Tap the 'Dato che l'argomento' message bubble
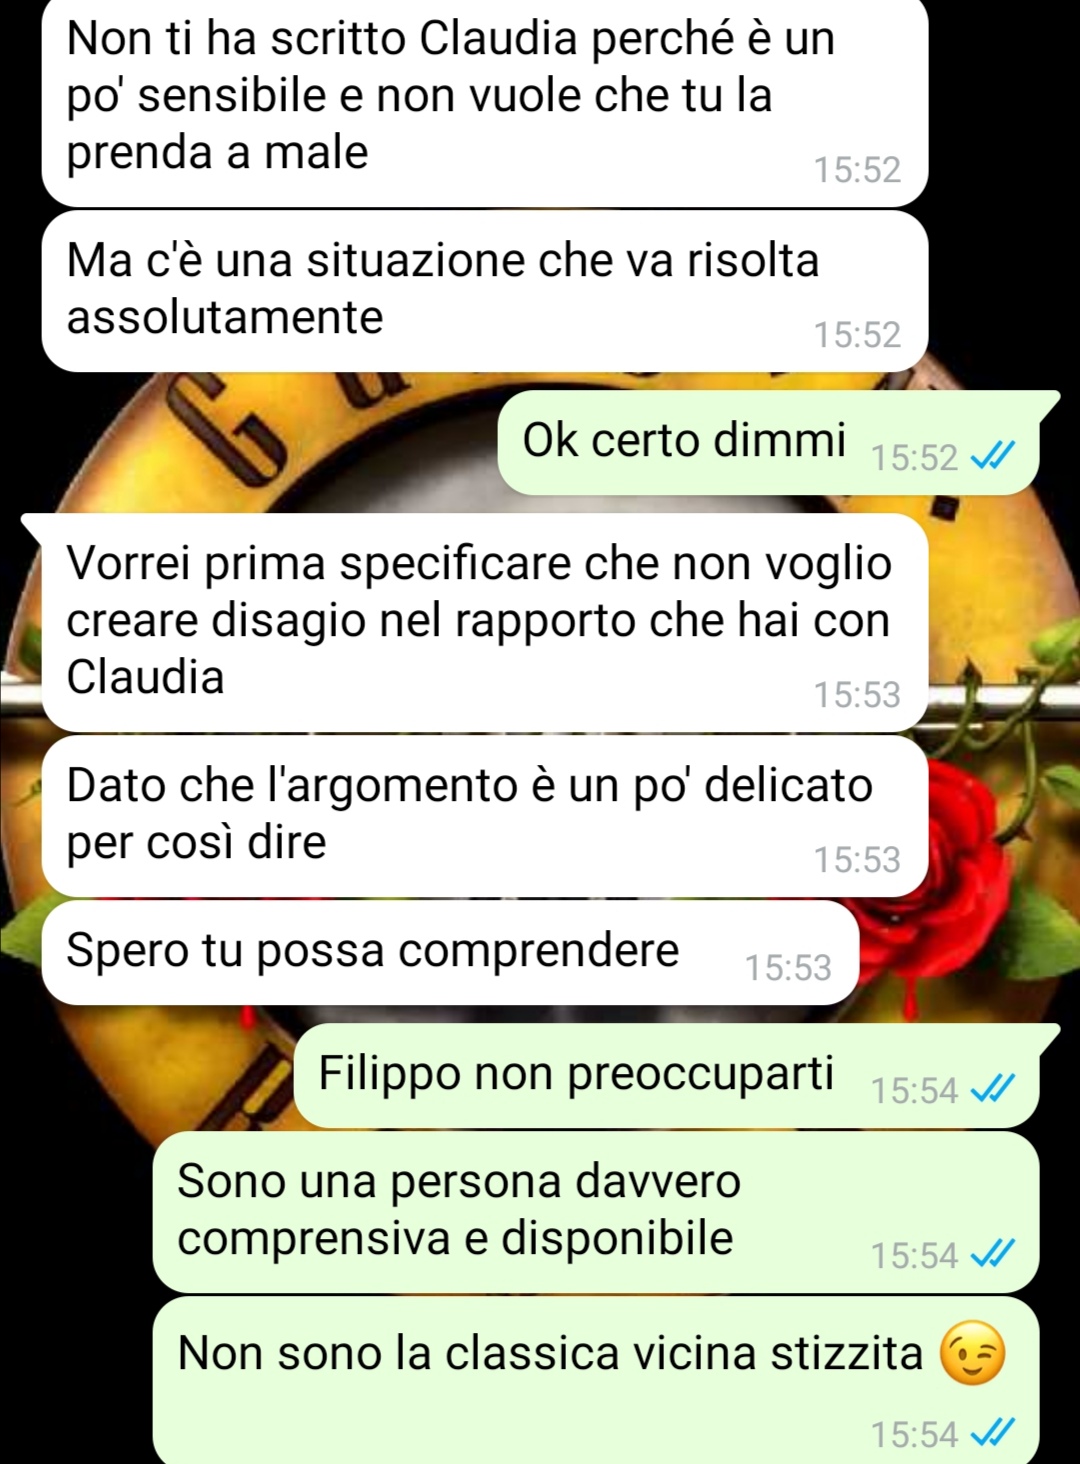The width and height of the screenshot is (1080, 1464). [x=485, y=816]
